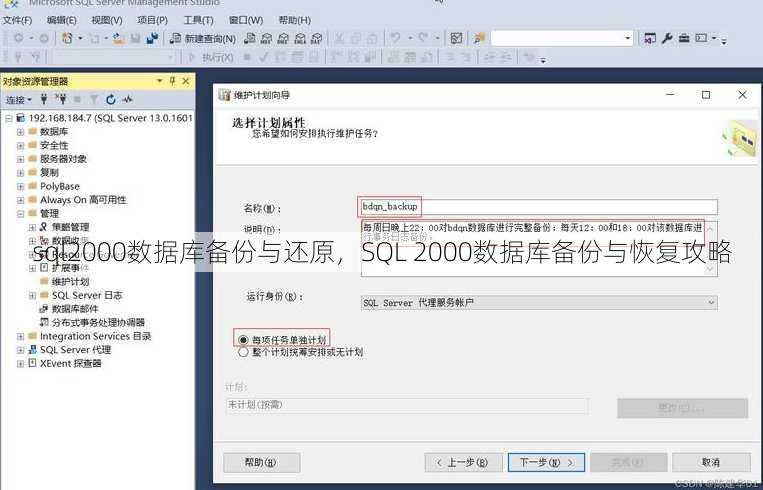Click the 帮助(H) wizard button
This screenshot has width=763, height=490.
tap(261, 462)
